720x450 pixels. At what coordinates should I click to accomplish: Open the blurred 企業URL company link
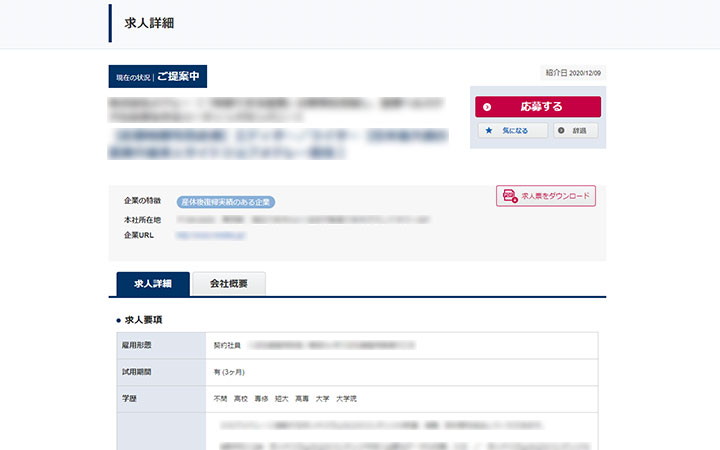click(x=210, y=235)
